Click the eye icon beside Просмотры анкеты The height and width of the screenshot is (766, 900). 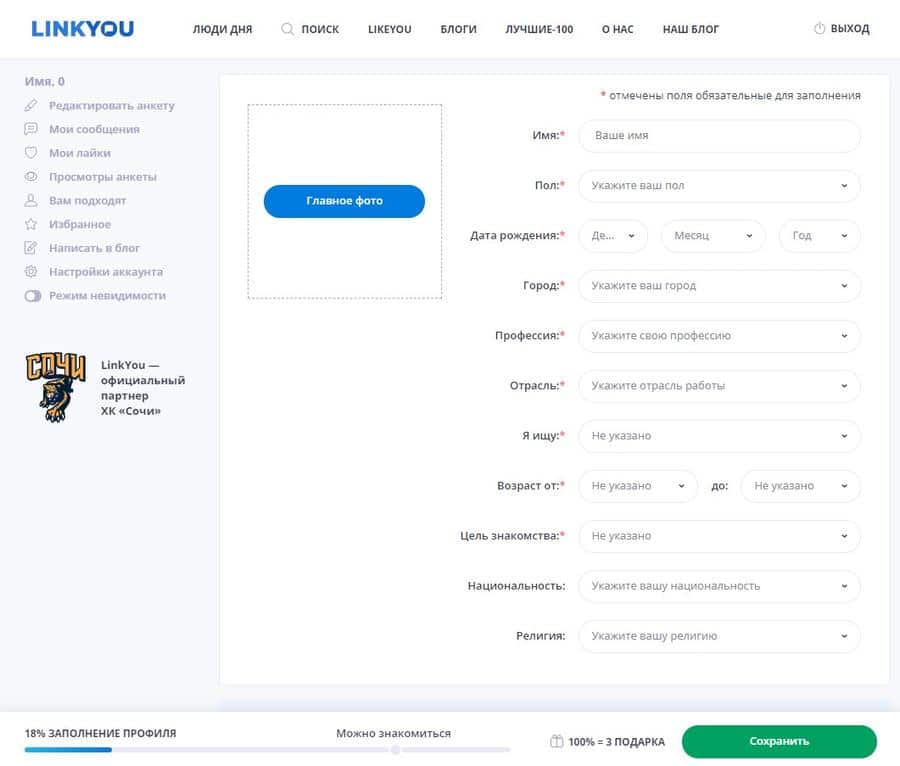(x=31, y=177)
